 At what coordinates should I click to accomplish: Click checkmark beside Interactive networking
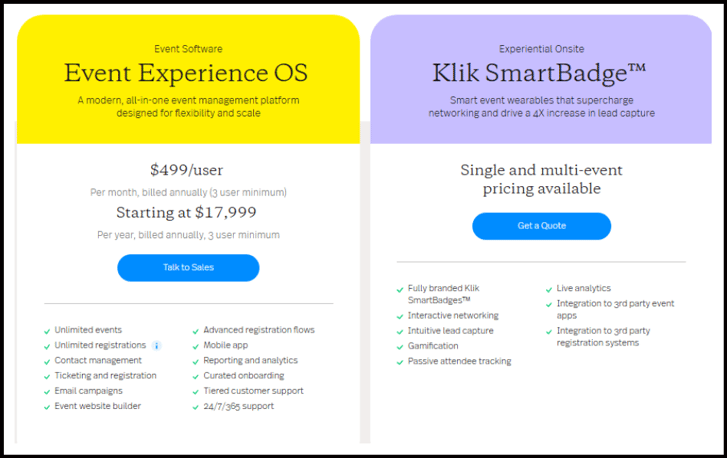click(400, 315)
